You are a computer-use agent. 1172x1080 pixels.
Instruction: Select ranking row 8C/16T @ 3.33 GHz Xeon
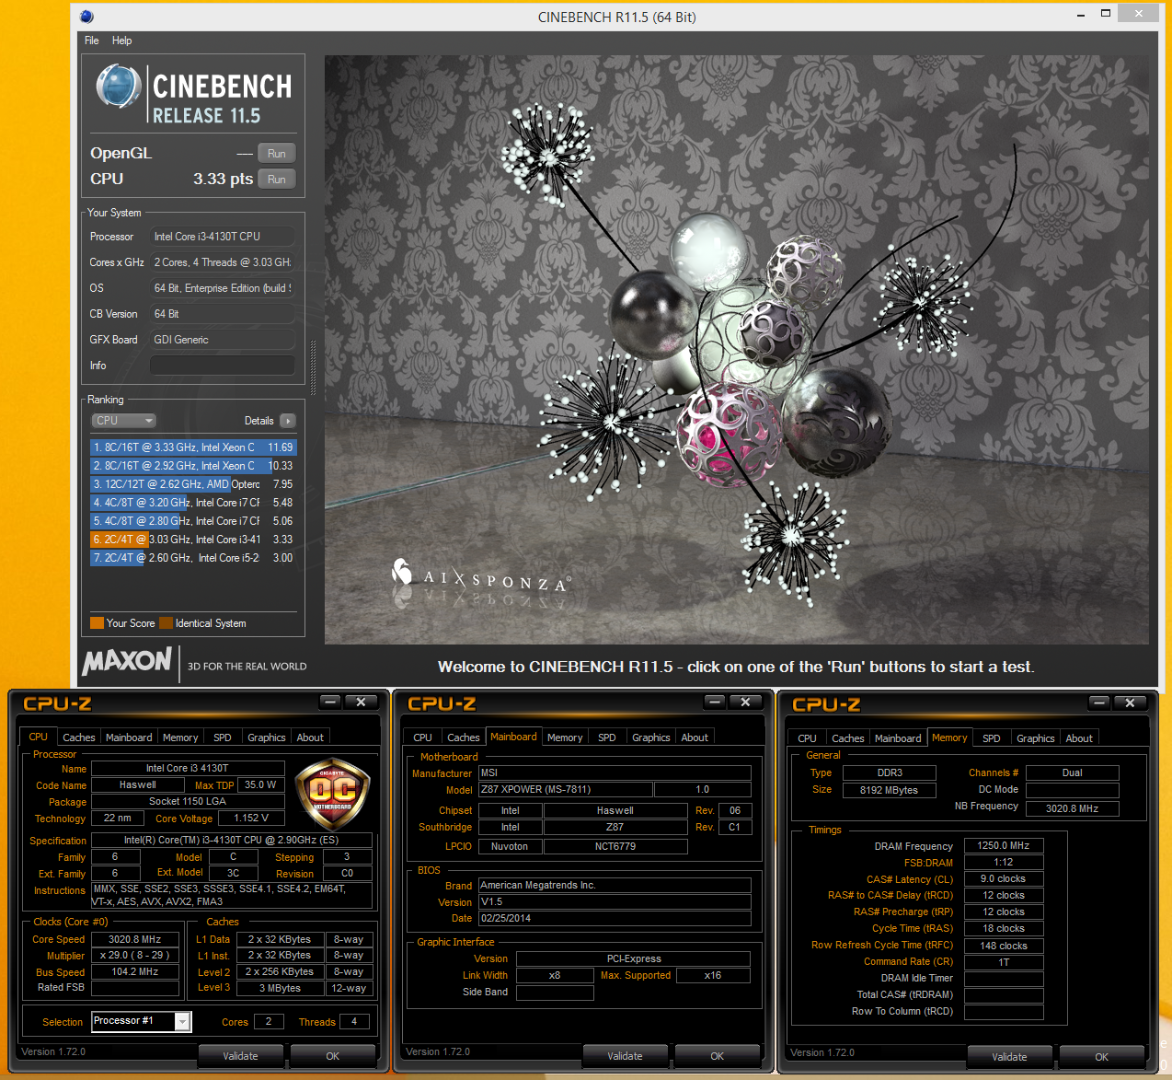click(x=193, y=447)
